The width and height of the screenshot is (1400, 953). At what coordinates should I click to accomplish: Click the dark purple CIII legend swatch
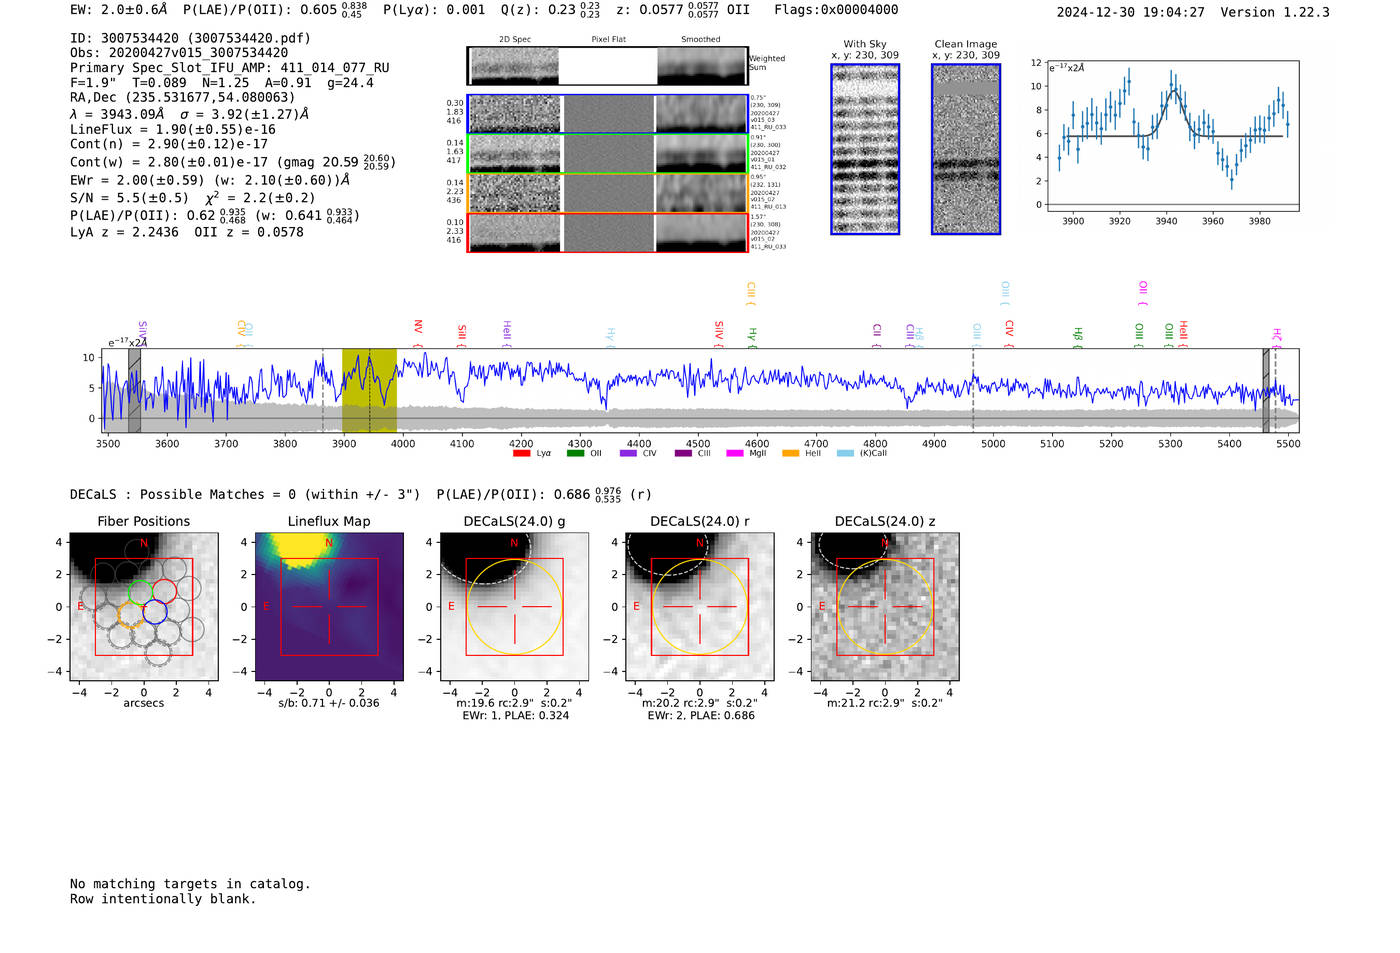coord(682,454)
